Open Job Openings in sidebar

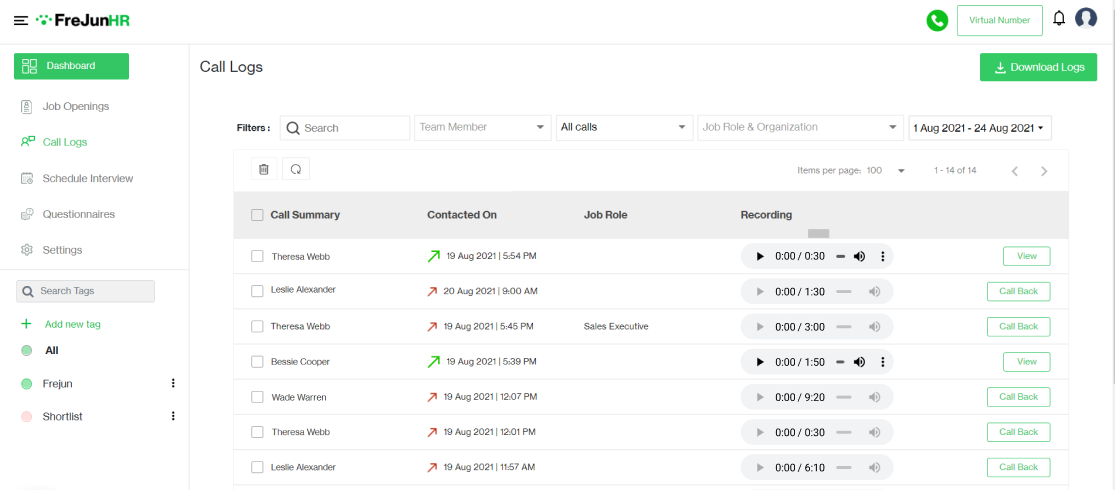pos(75,106)
